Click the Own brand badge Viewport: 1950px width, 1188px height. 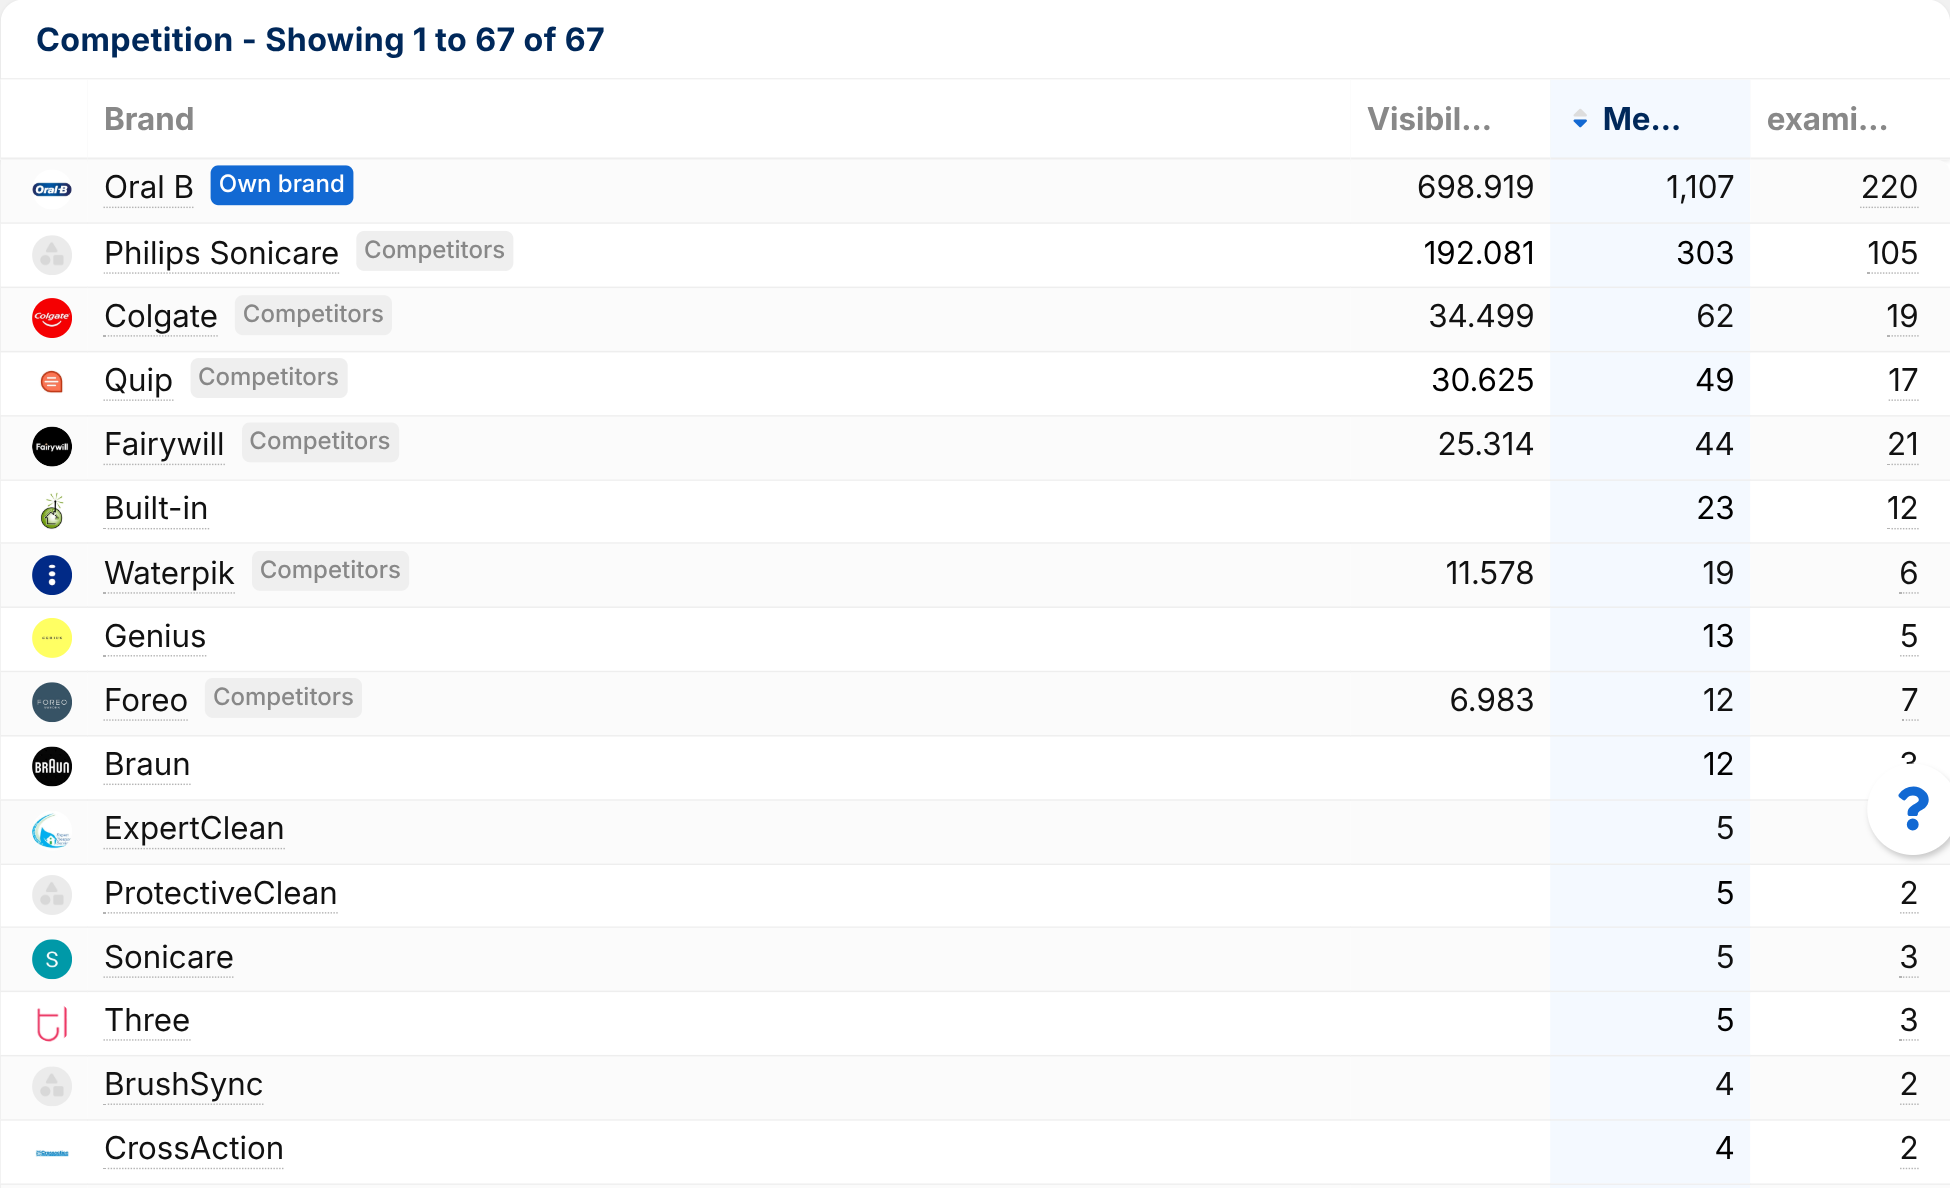(281, 185)
